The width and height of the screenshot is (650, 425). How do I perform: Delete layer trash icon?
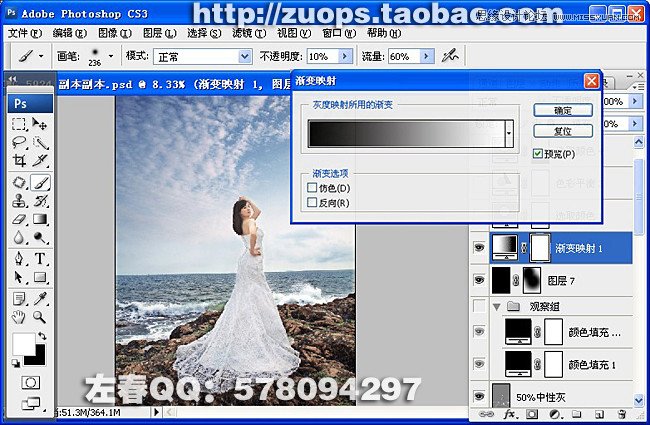point(621,414)
